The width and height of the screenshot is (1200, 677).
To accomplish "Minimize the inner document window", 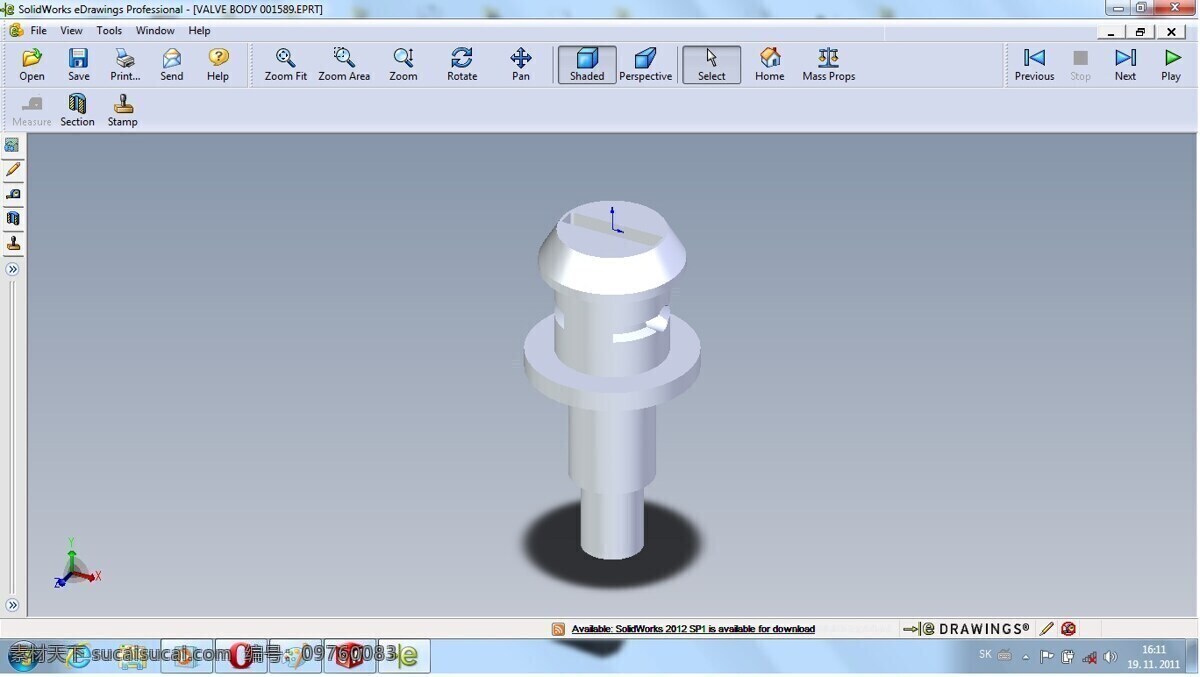I will tap(1111, 31).
